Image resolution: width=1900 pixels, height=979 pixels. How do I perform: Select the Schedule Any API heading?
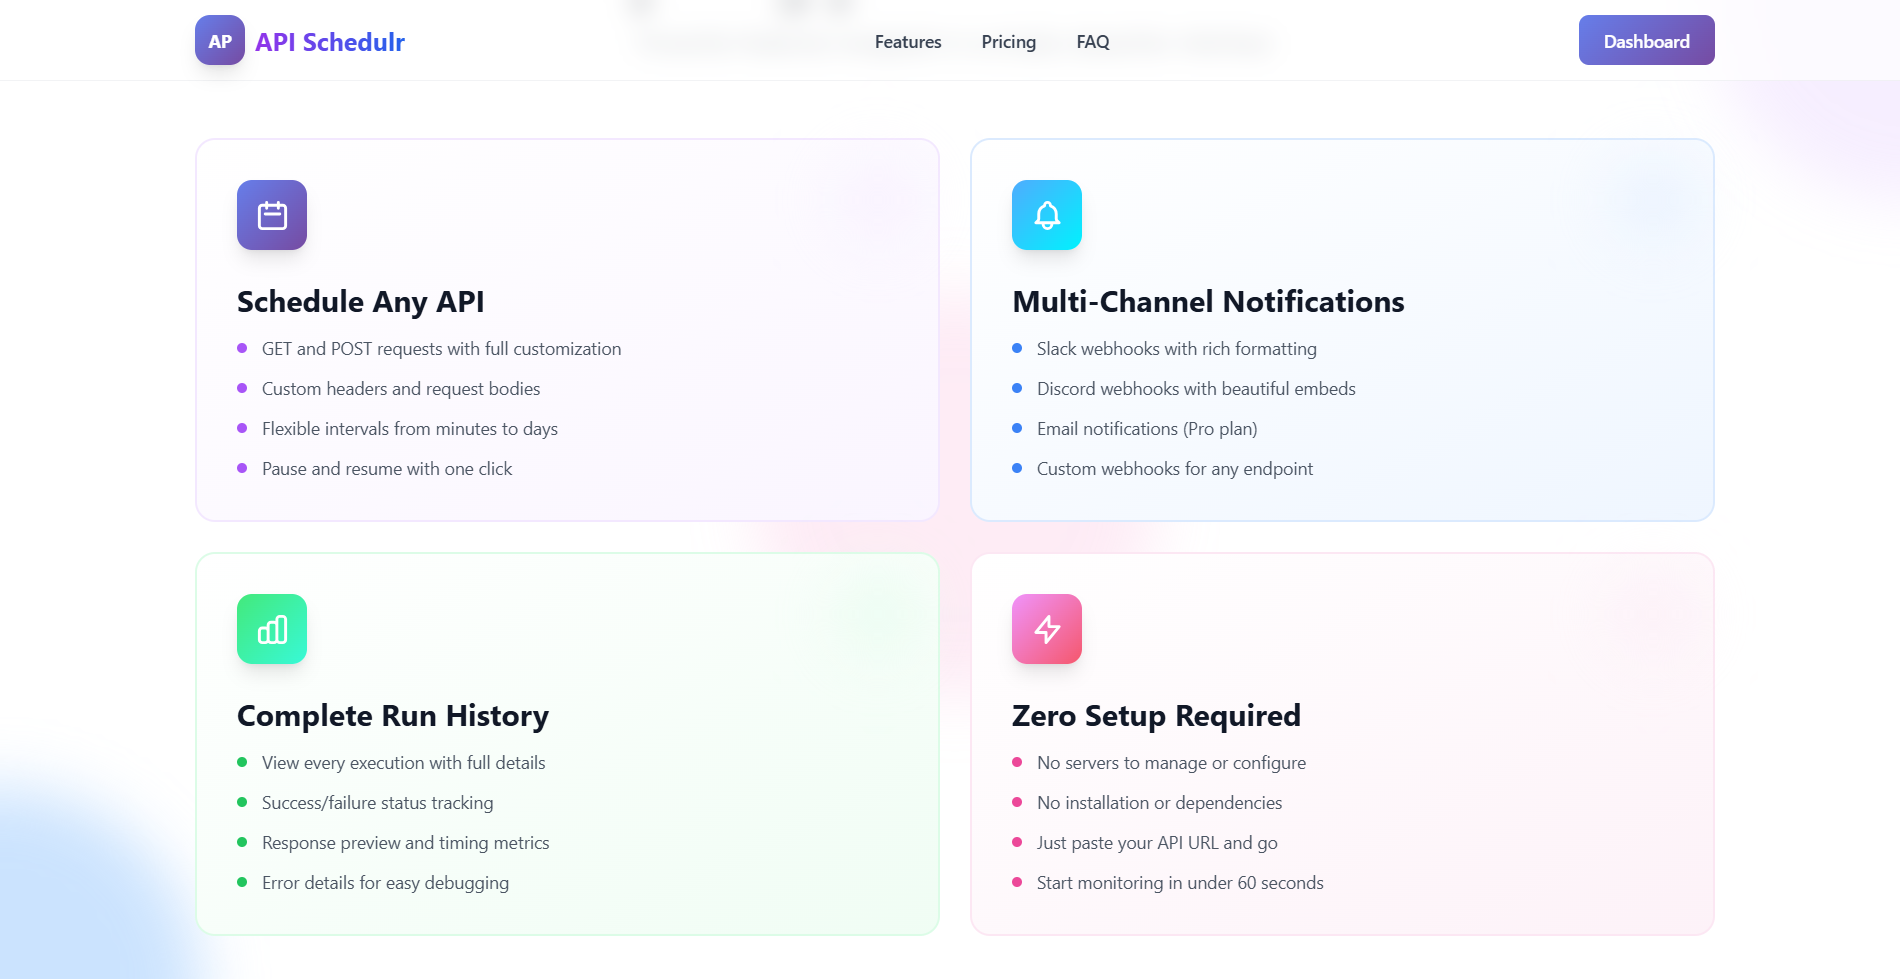click(360, 301)
